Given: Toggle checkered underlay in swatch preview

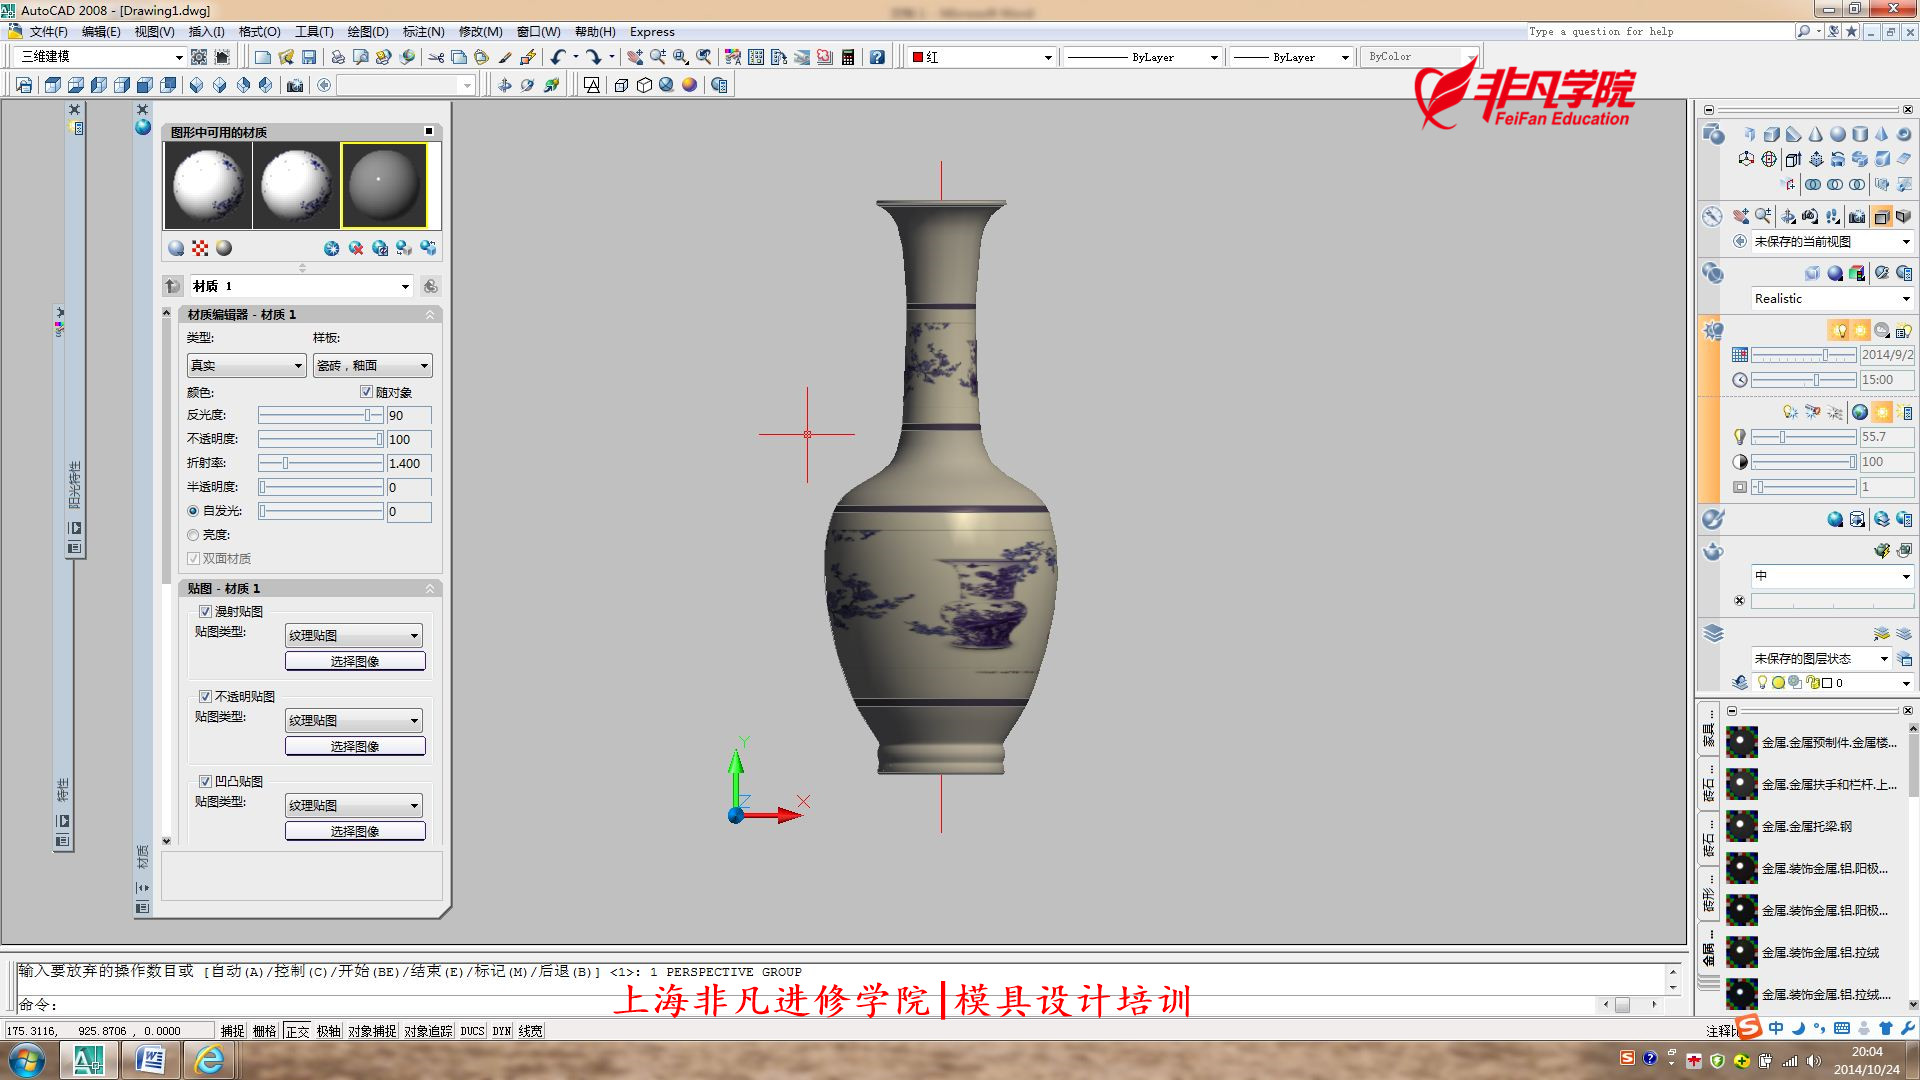Looking at the screenshot, I should point(200,248).
